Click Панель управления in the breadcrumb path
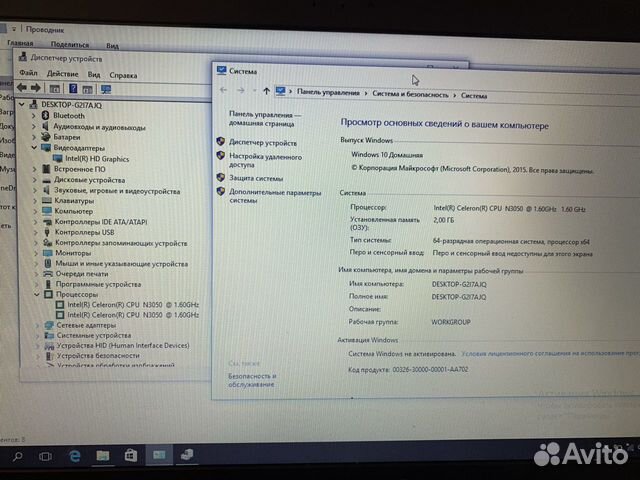Image resolution: width=640 pixels, height=480 pixels. pyautogui.click(x=328, y=93)
